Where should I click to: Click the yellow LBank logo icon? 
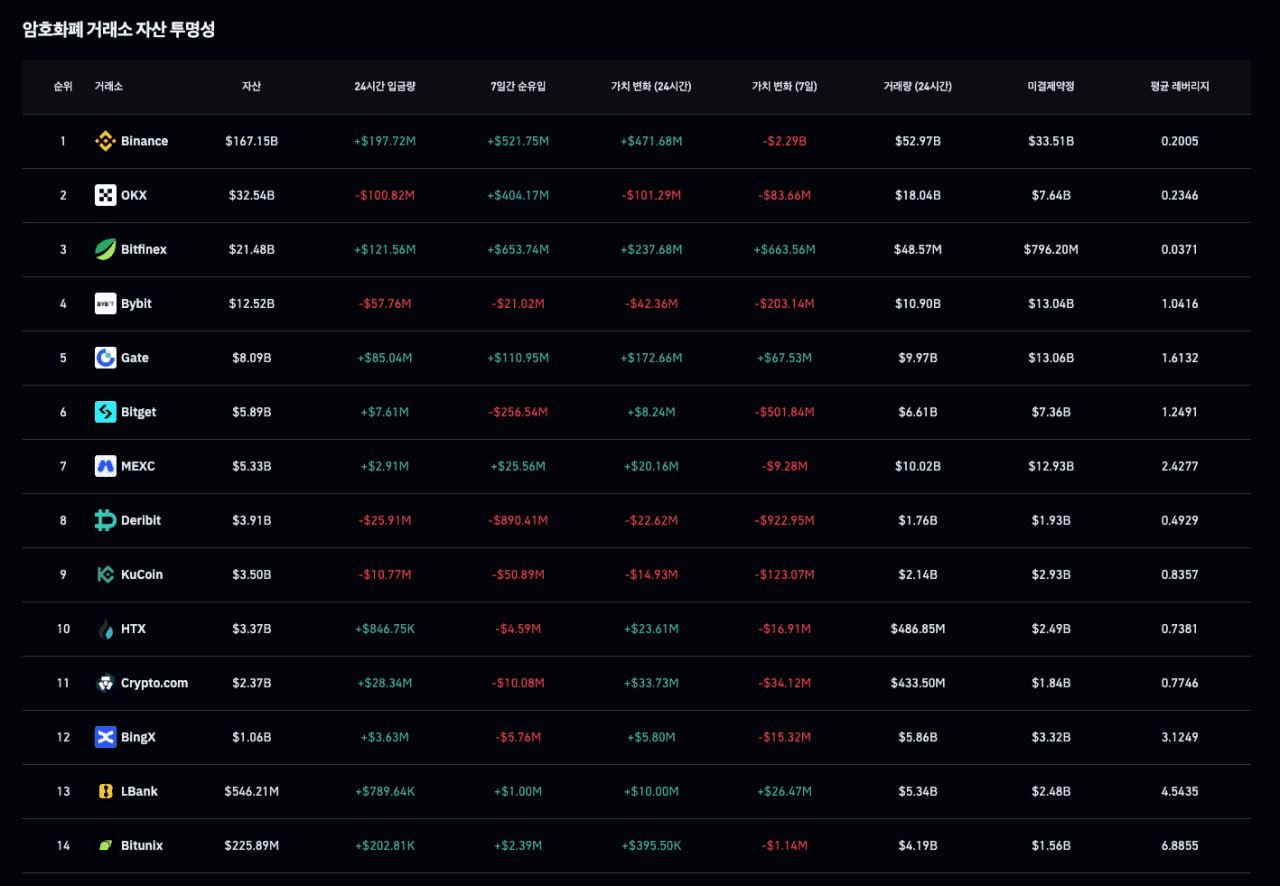point(105,791)
